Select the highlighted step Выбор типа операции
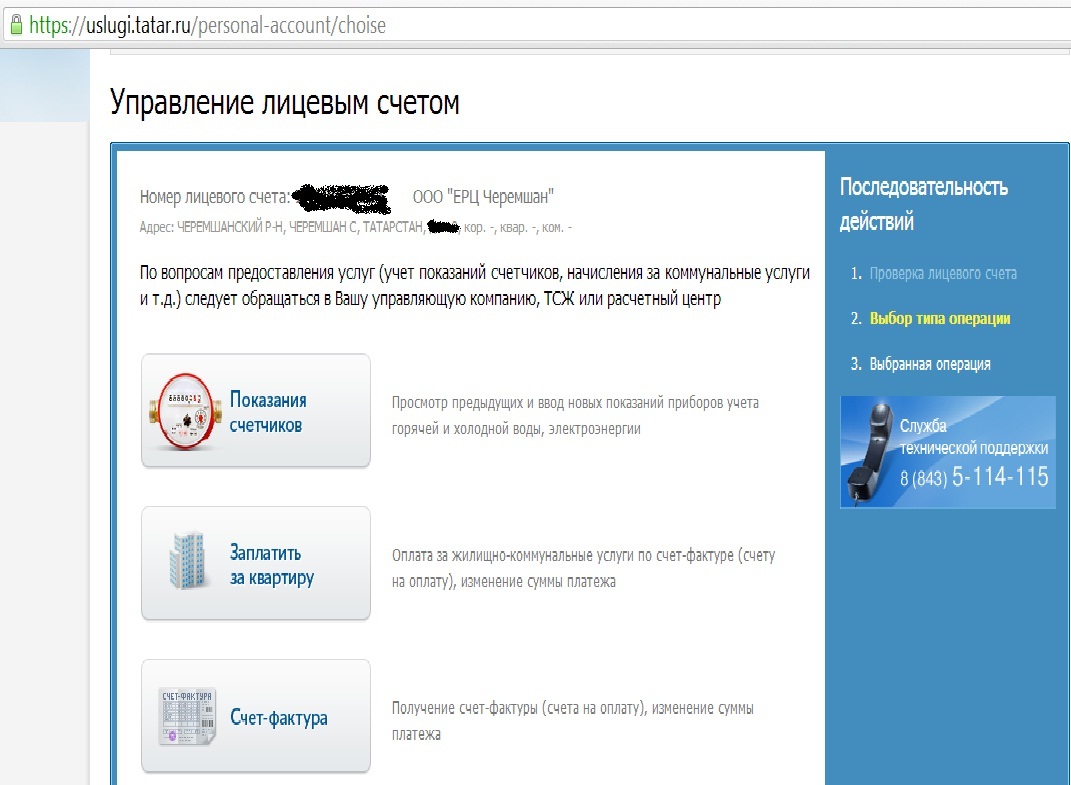 click(940, 319)
